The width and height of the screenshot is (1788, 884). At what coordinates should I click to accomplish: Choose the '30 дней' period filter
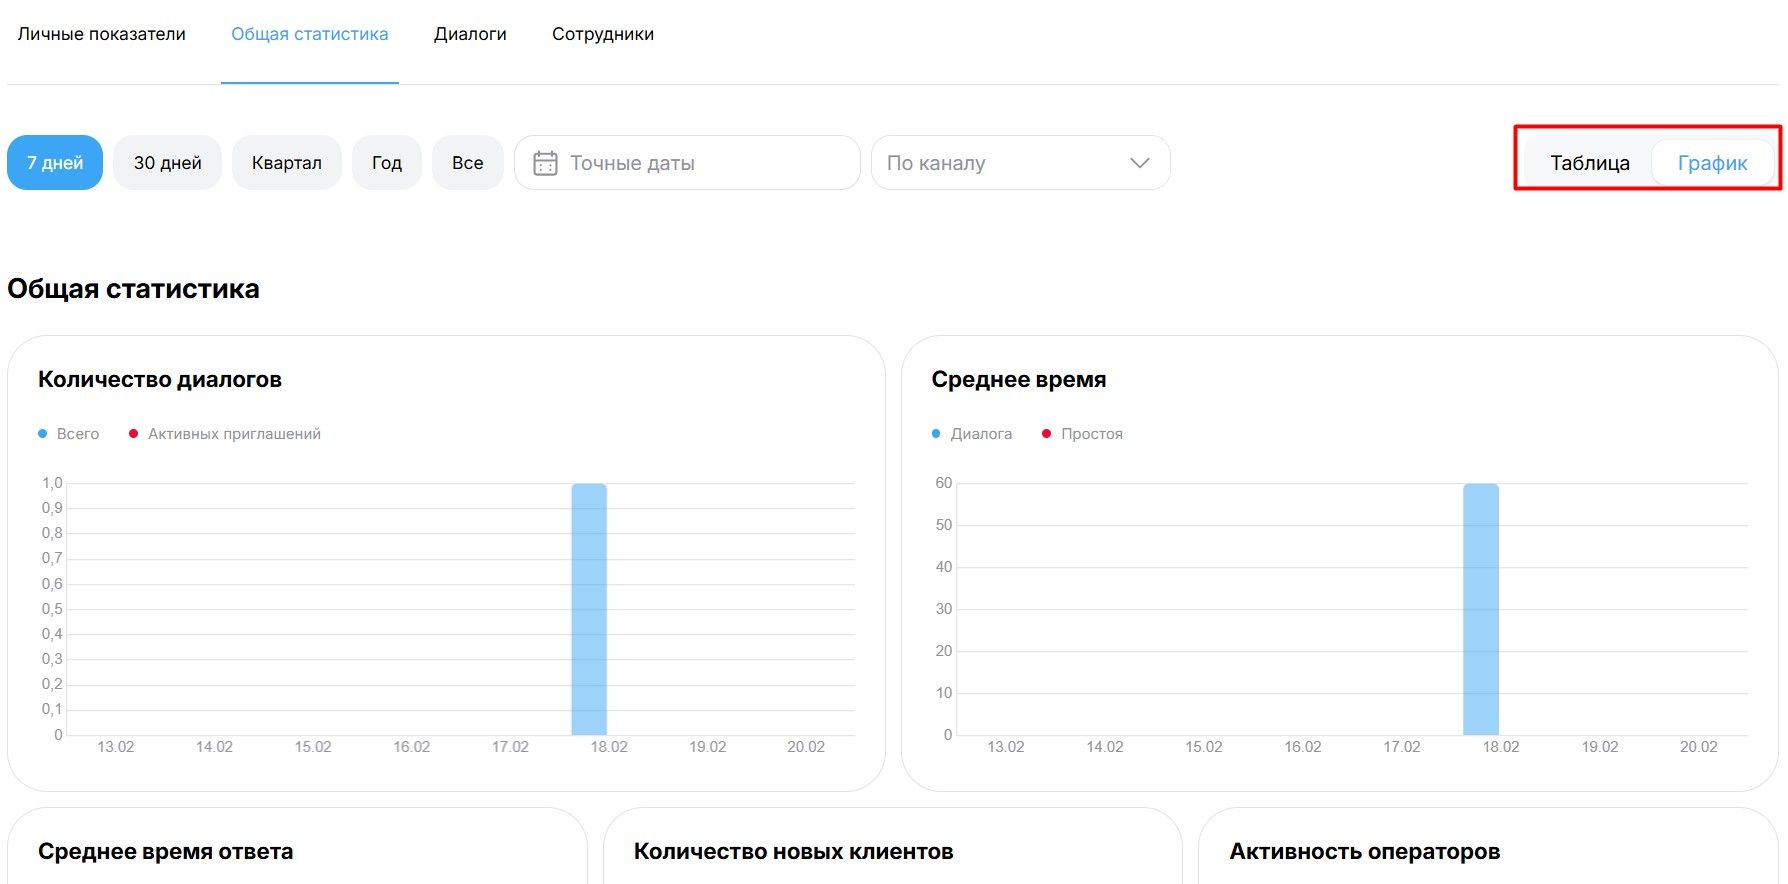(x=168, y=163)
